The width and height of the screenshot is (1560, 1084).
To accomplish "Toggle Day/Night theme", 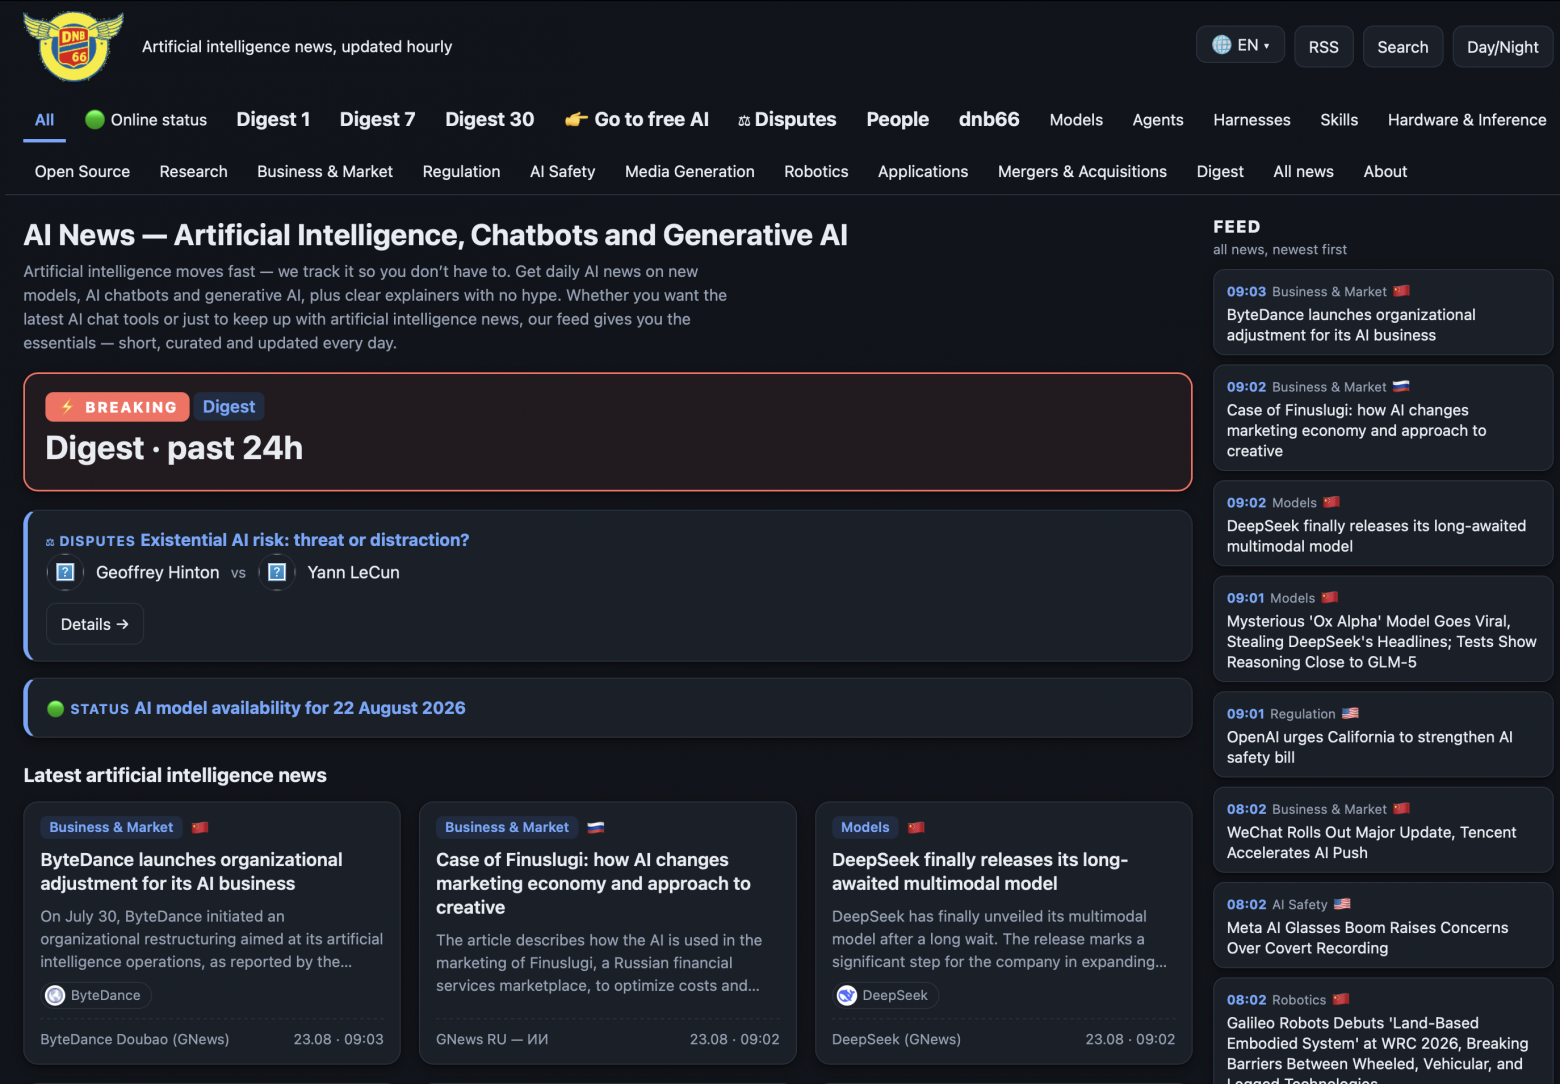I will click(x=1503, y=47).
